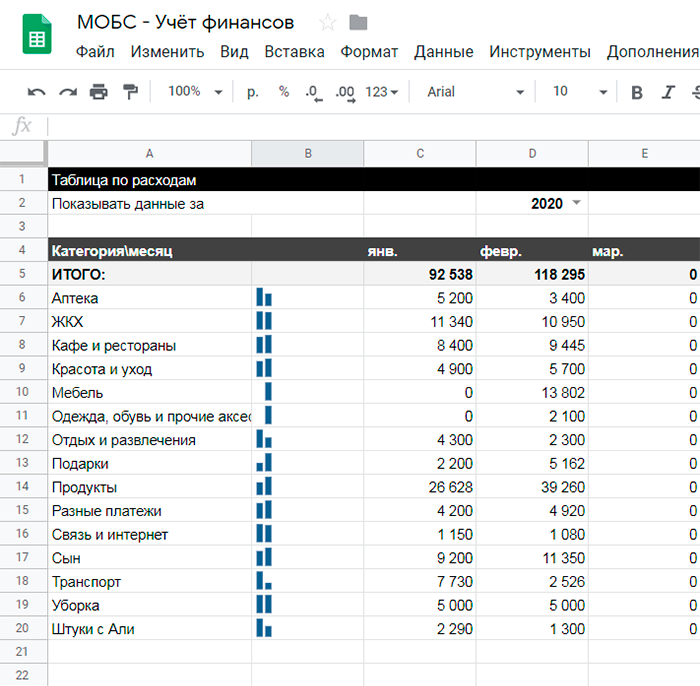Select total value 118 295
The height and width of the screenshot is (686, 700).
click(532, 274)
